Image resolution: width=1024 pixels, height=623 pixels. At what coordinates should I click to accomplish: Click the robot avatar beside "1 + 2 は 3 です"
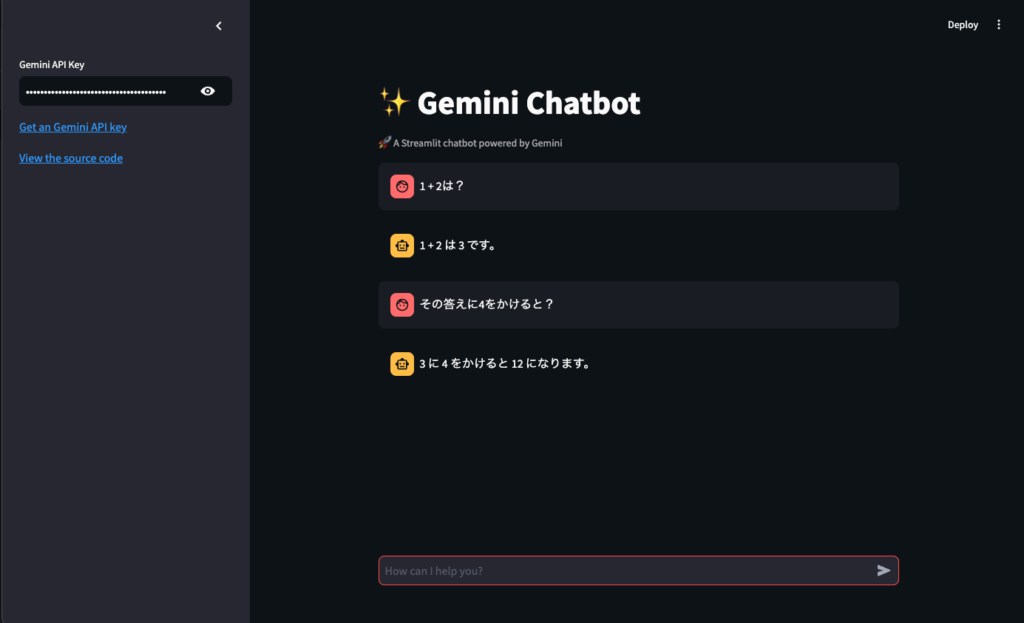click(x=402, y=245)
